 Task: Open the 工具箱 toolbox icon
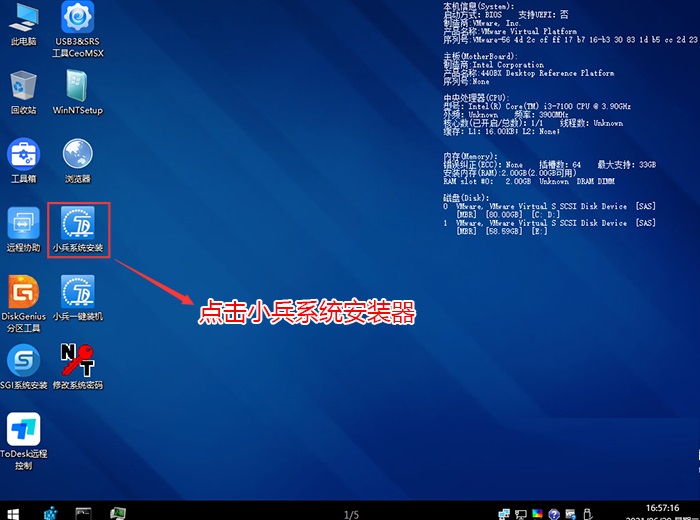(23, 161)
